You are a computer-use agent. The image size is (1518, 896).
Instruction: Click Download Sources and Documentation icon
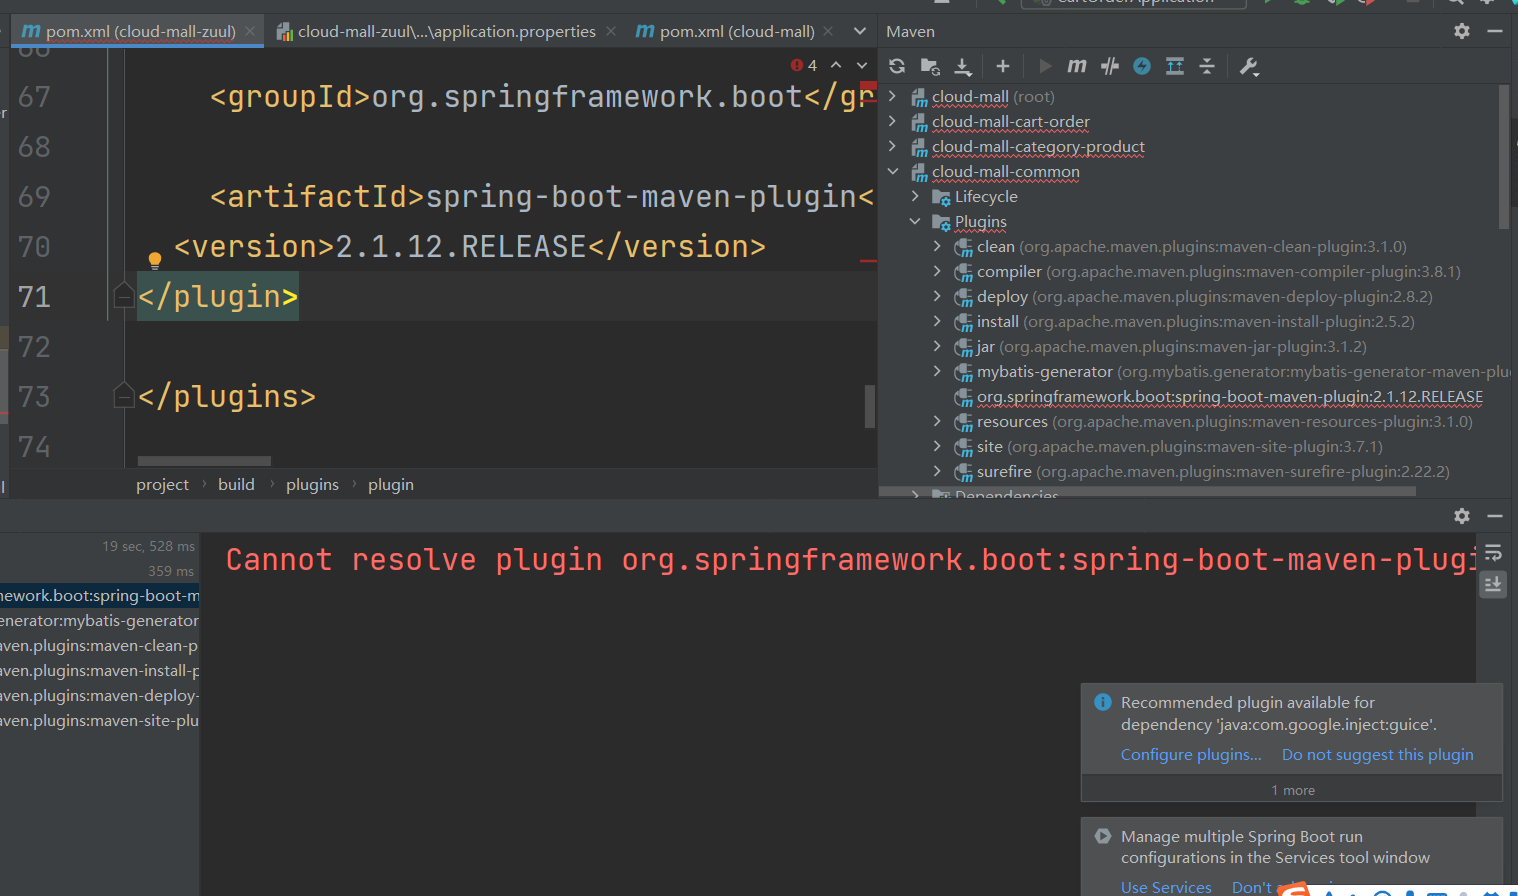(963, 66)
